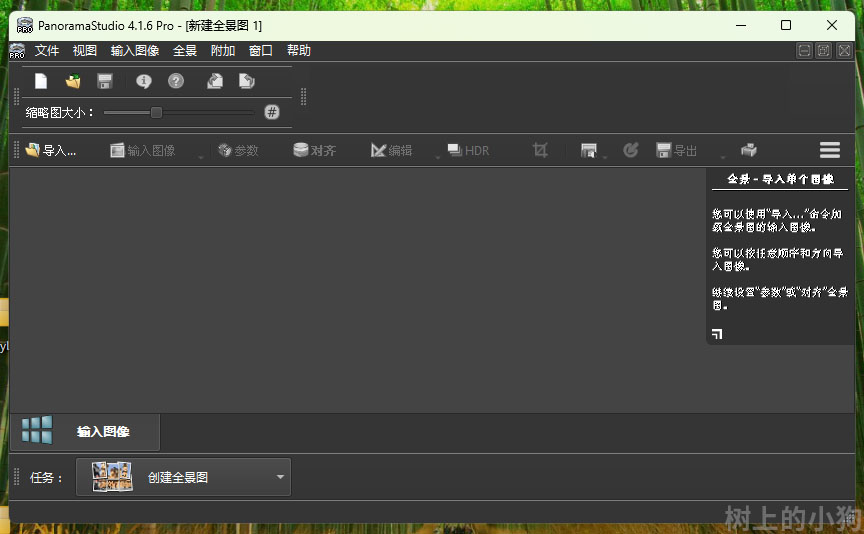864x534 pixels.
Task: Click the print icon in toolbar
Action: [748, 150]
